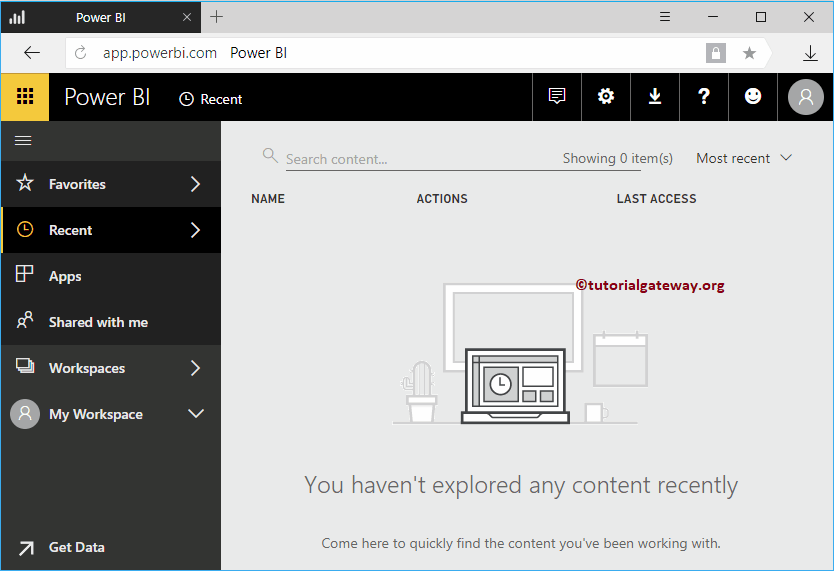Open Workspaces in the navigation pane
834x571 pixels.
coord(111,368)
